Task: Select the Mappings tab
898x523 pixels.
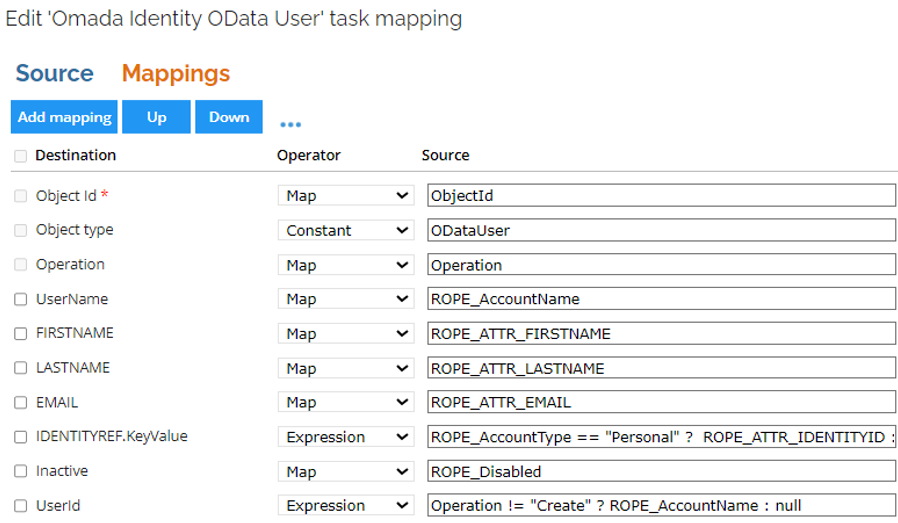Action: 176,74
